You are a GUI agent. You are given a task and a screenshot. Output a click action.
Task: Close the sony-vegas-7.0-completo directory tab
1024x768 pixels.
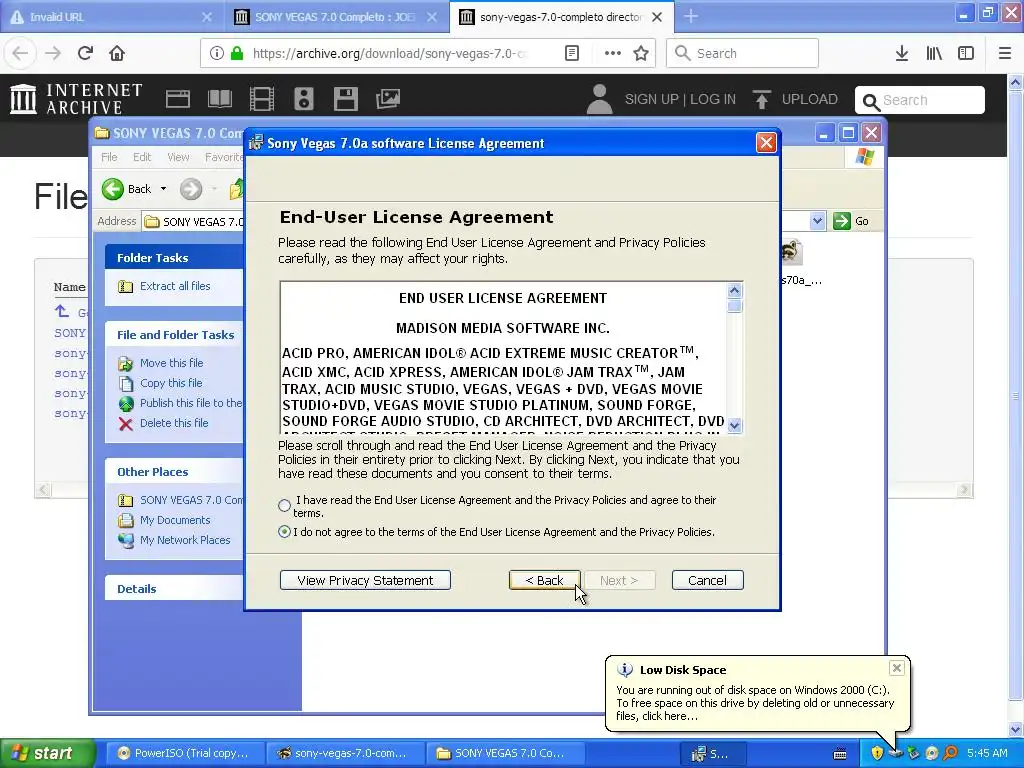point(657,16)
